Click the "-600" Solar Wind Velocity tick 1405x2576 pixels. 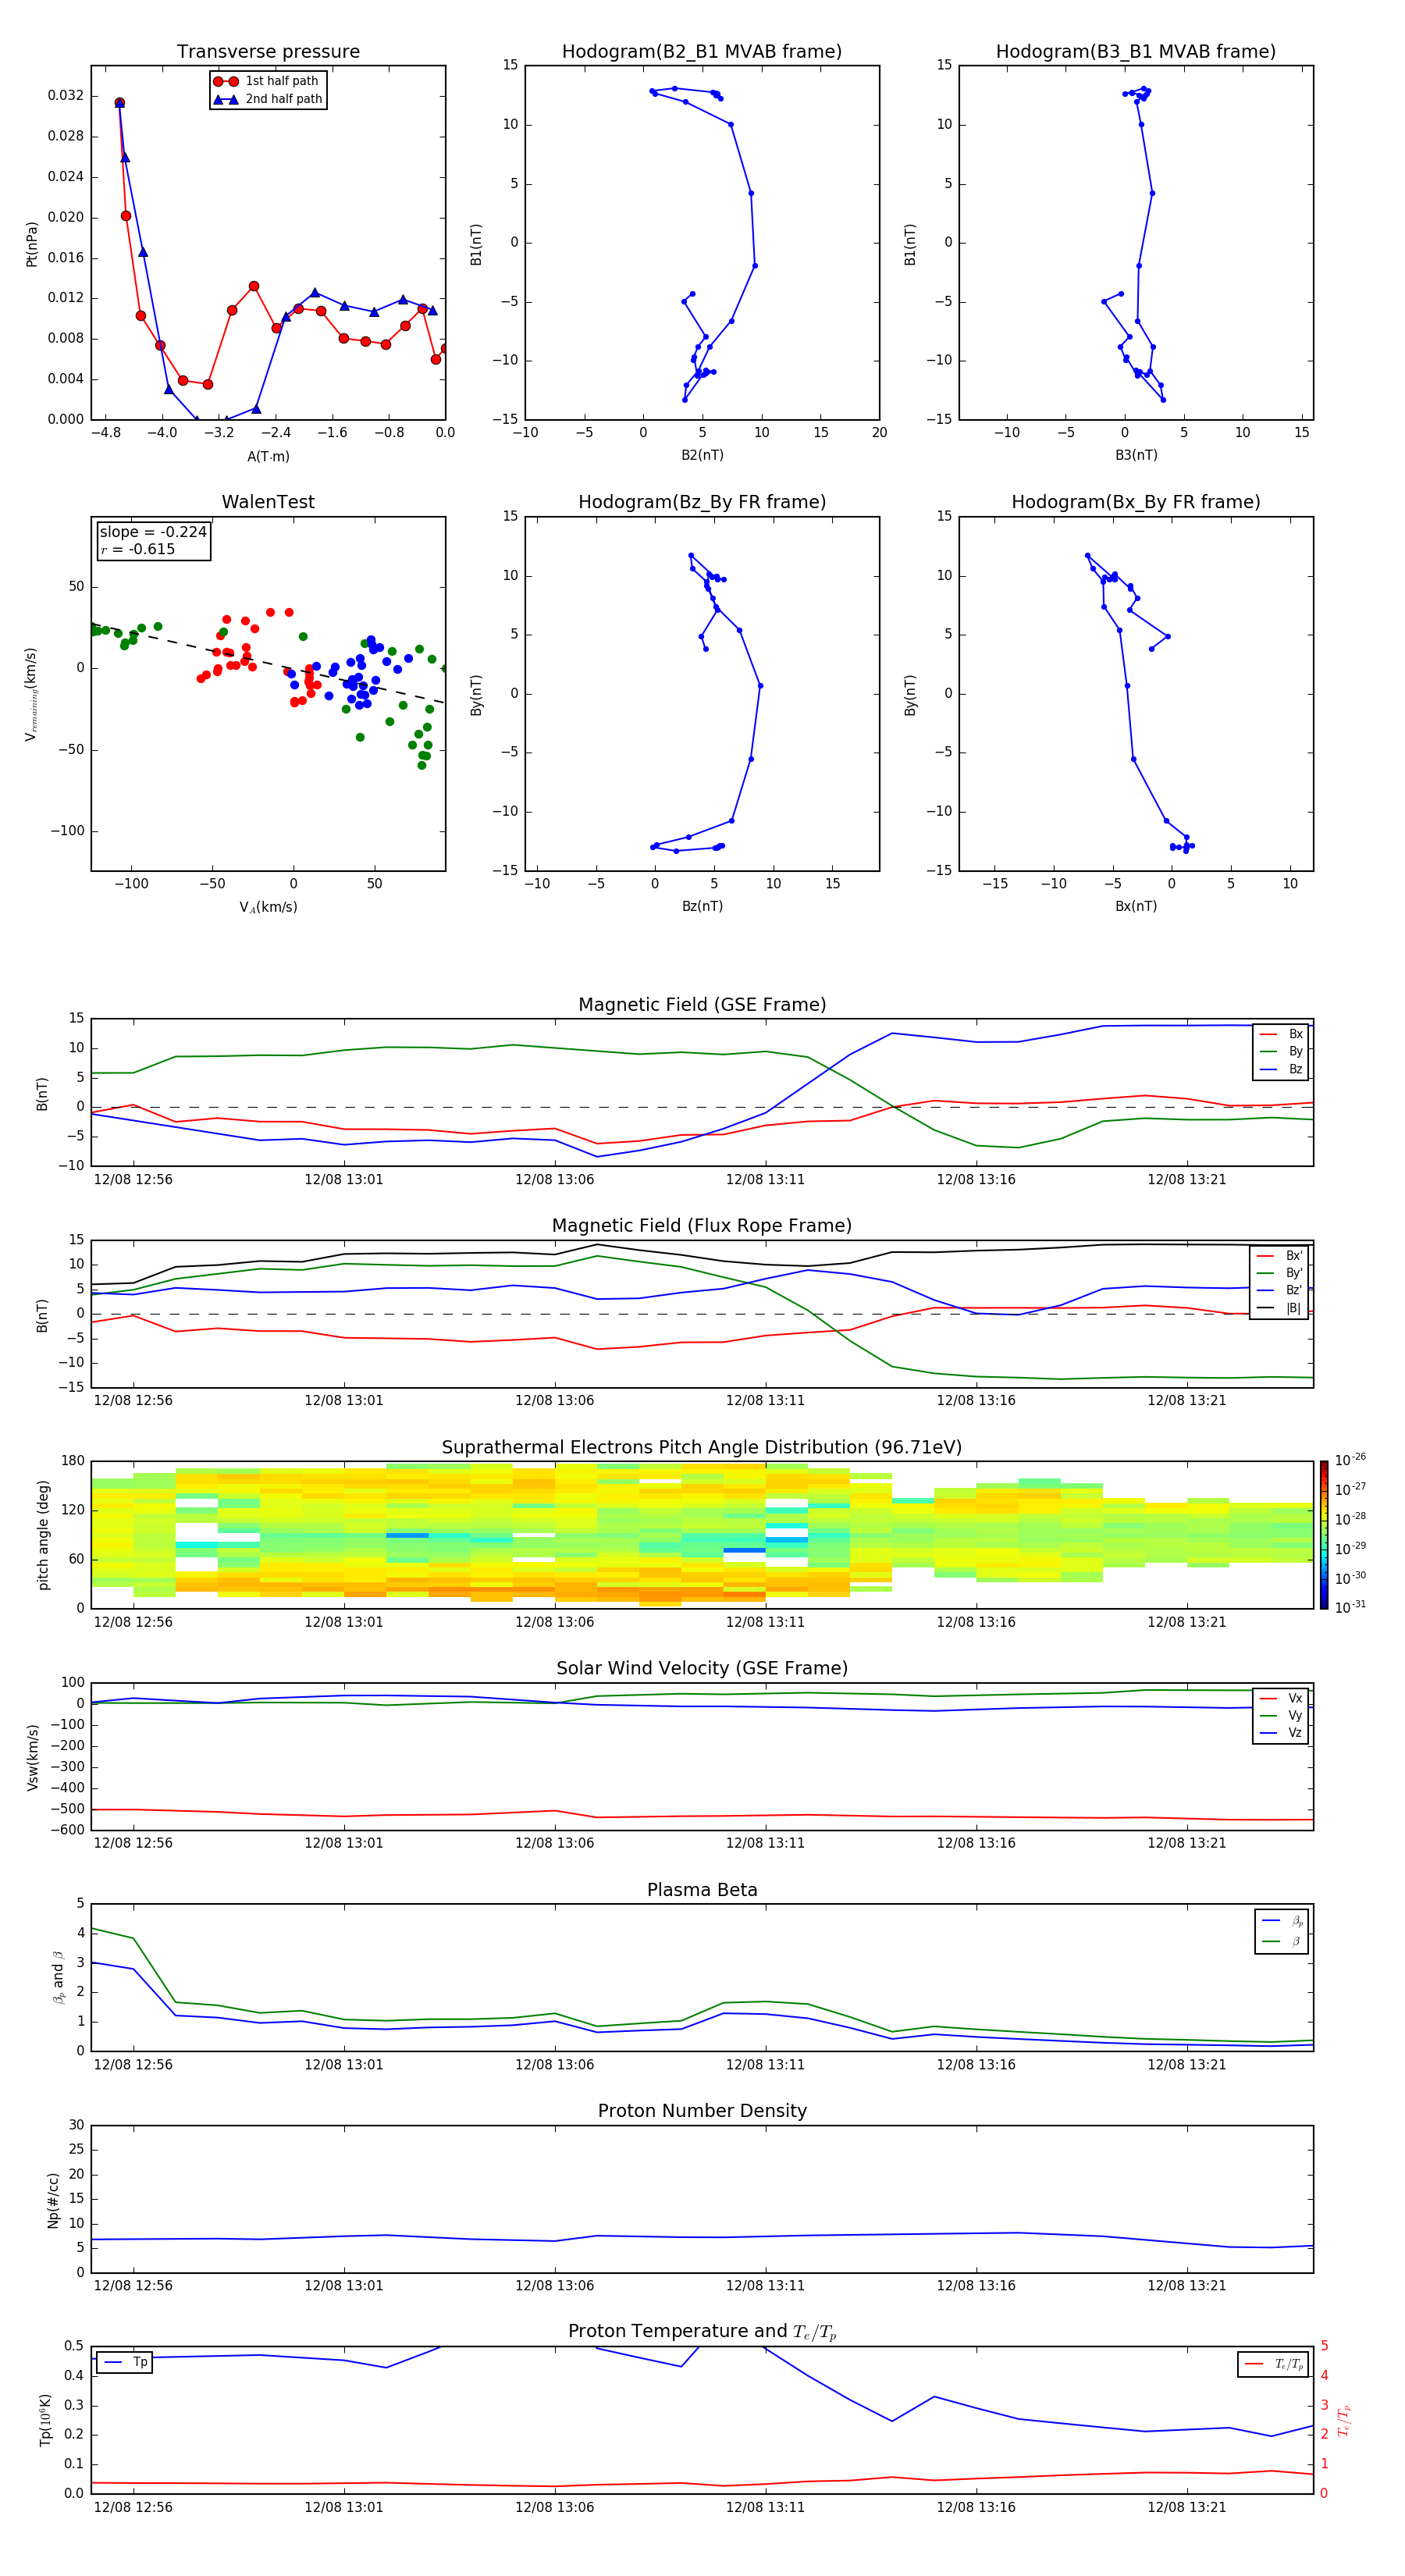pos(67,1830)
